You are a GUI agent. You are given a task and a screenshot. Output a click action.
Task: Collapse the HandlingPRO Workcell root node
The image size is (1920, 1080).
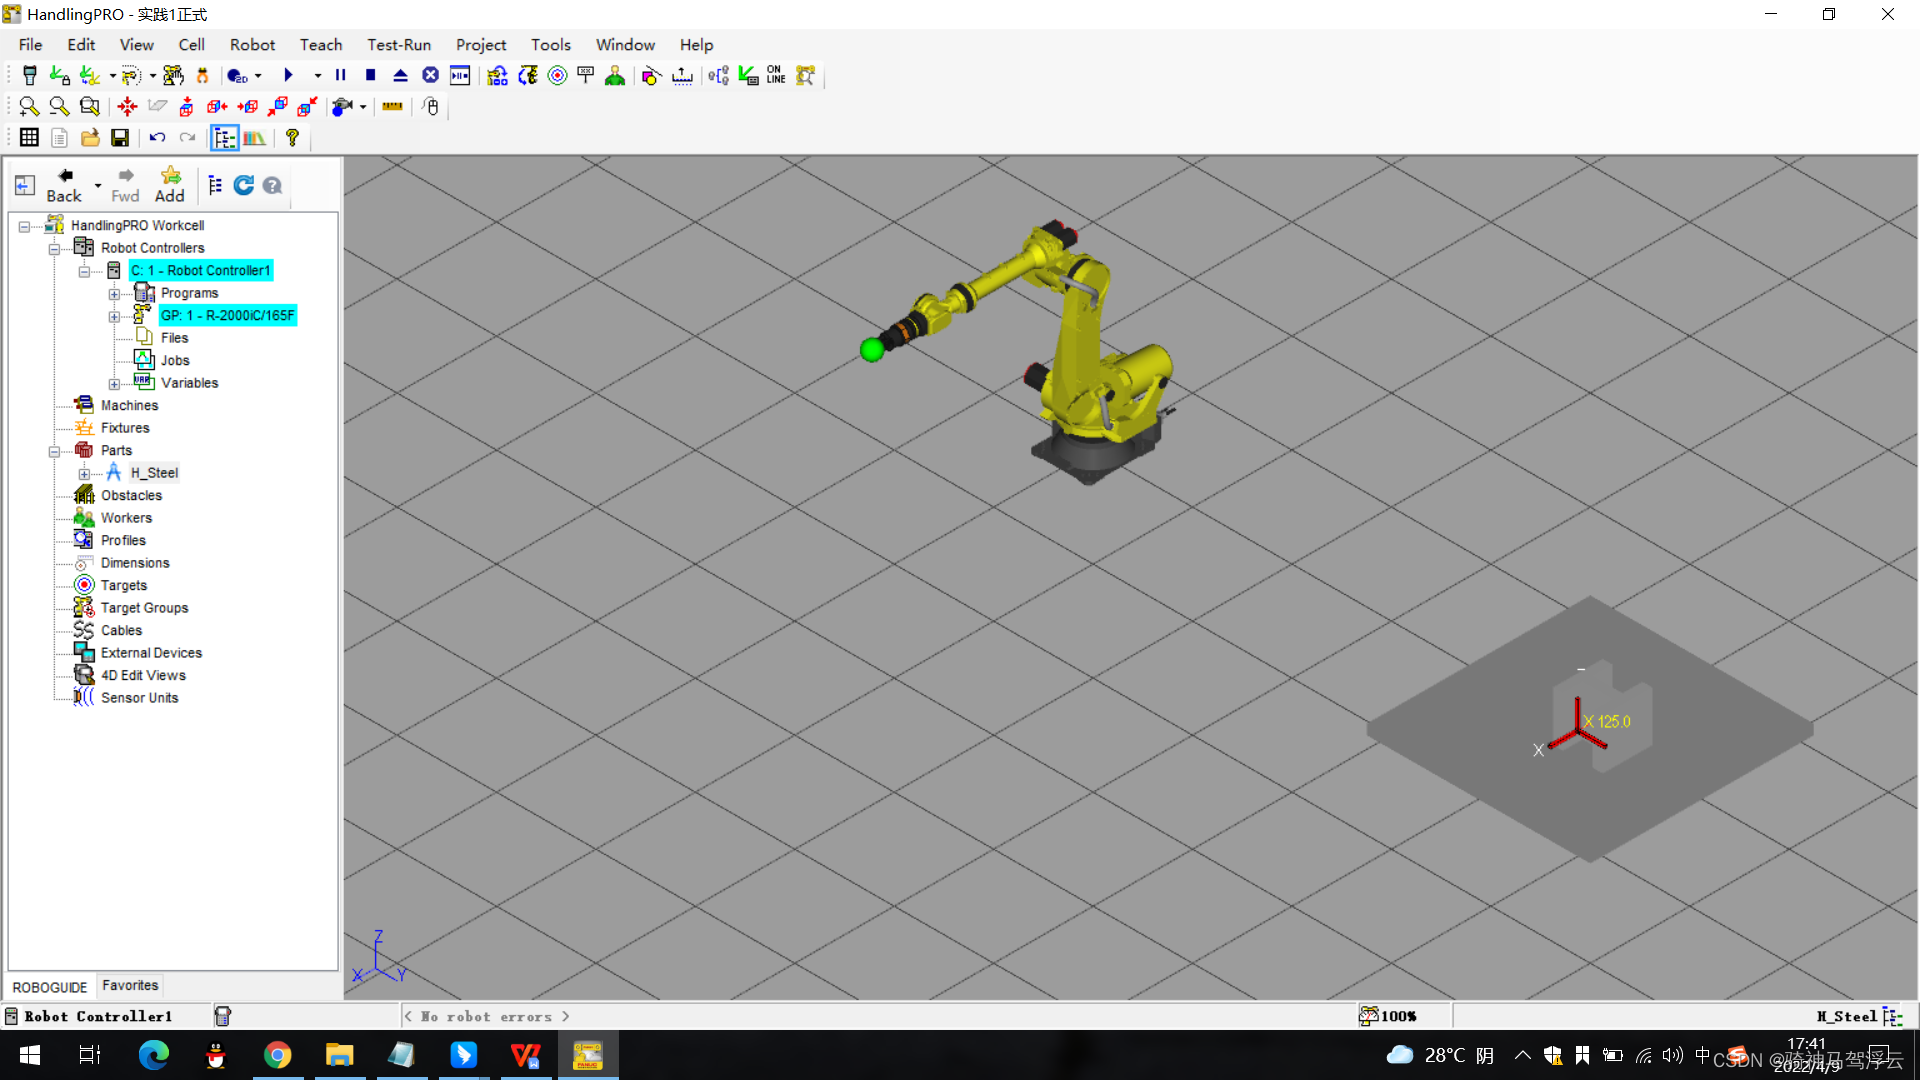tap(24, 226)
